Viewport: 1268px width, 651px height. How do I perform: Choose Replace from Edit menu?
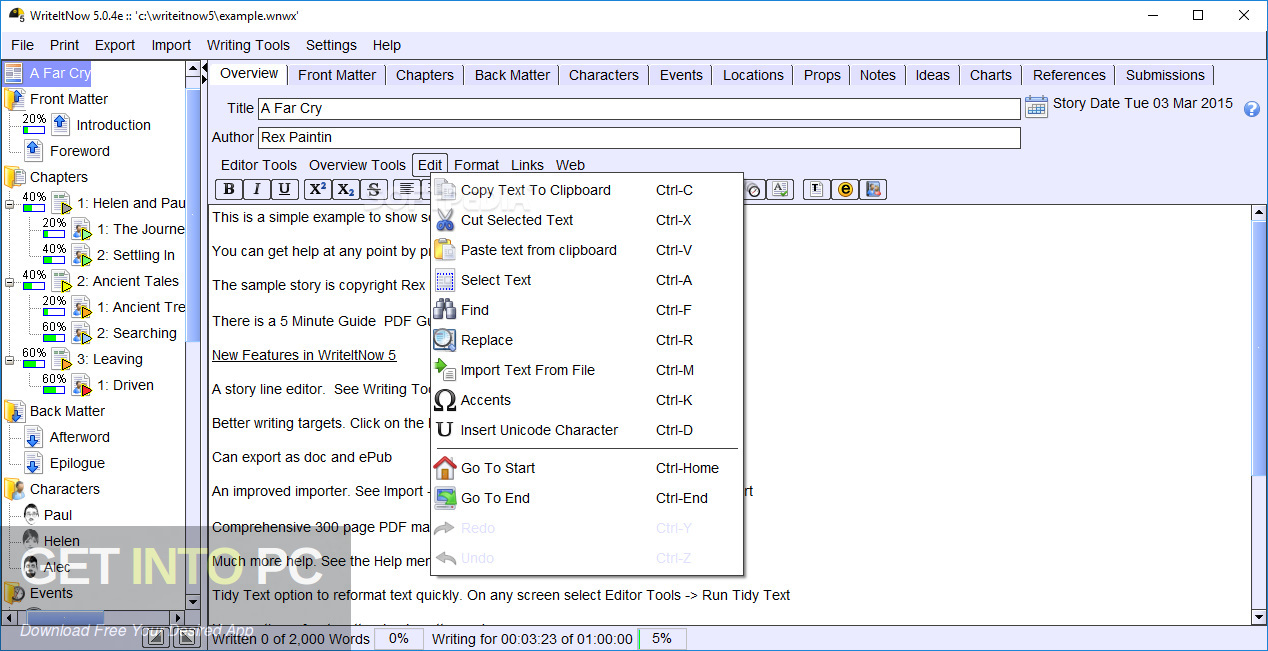587,340
